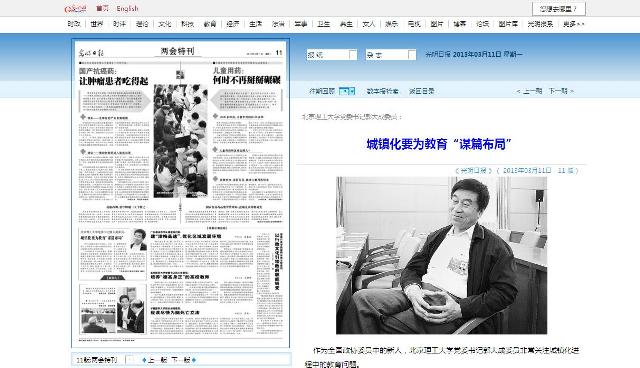The height and width of the screenshot is (368, 640).
Task: Click the right arrow of 下一期
Action: point(572,91)
